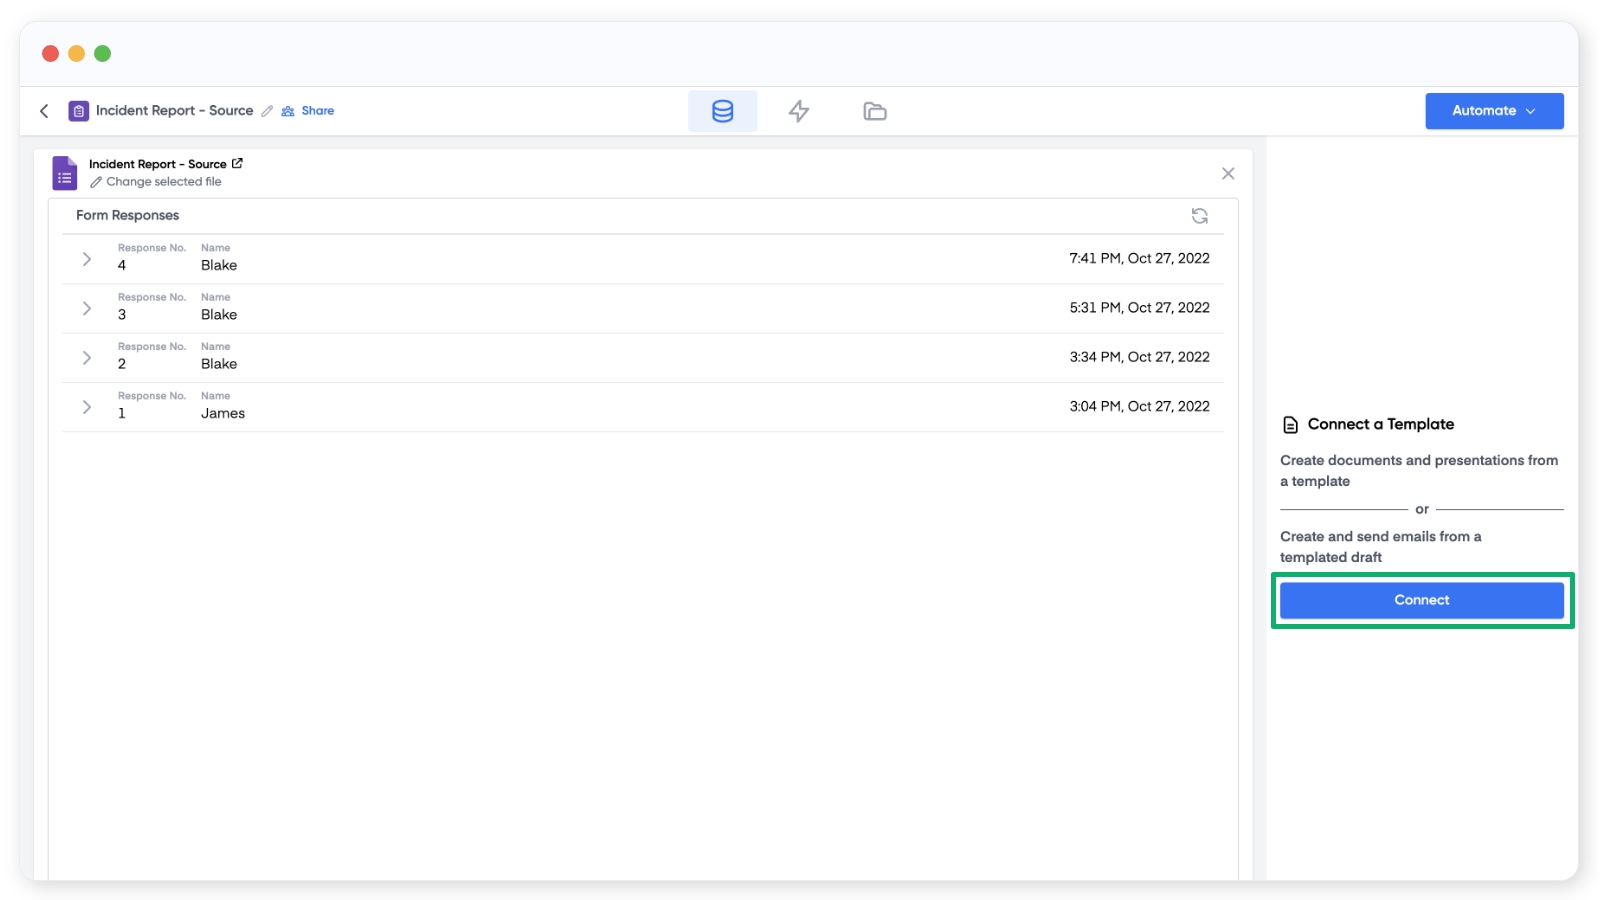This screenshot has height=900, width=1600.
Task: Click the purple Incident Report form icon
Action: [x=78, y=111]
